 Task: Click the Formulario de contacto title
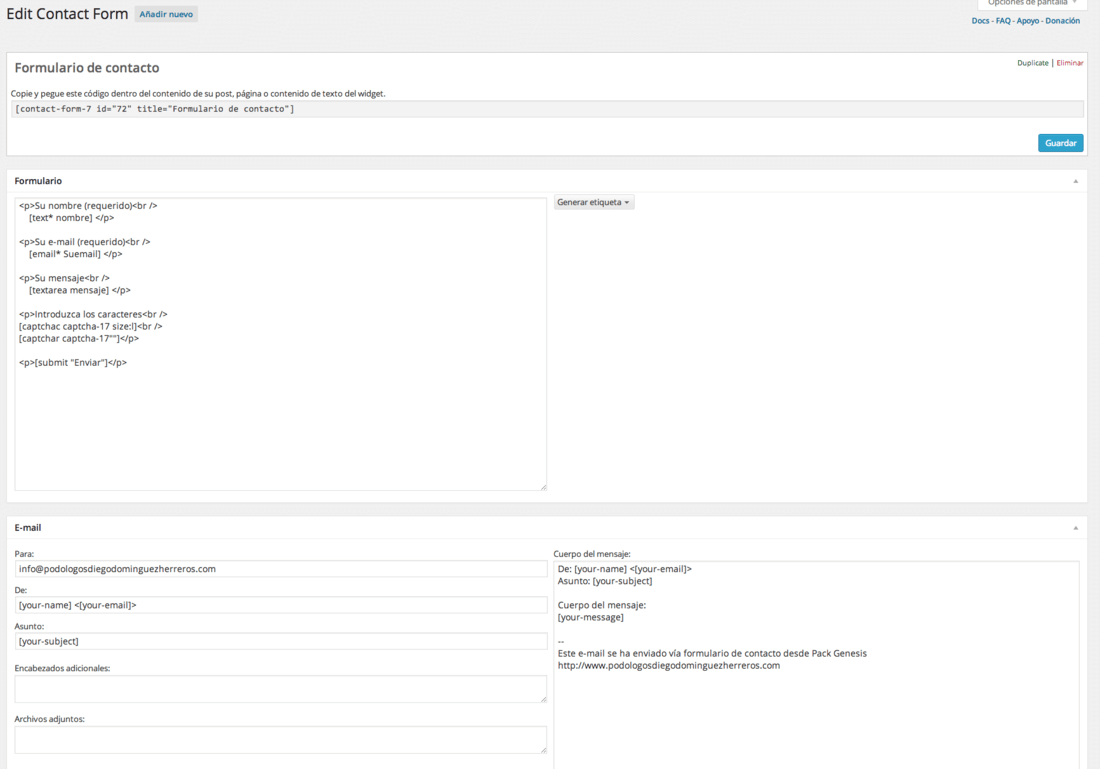pos(87,68)
